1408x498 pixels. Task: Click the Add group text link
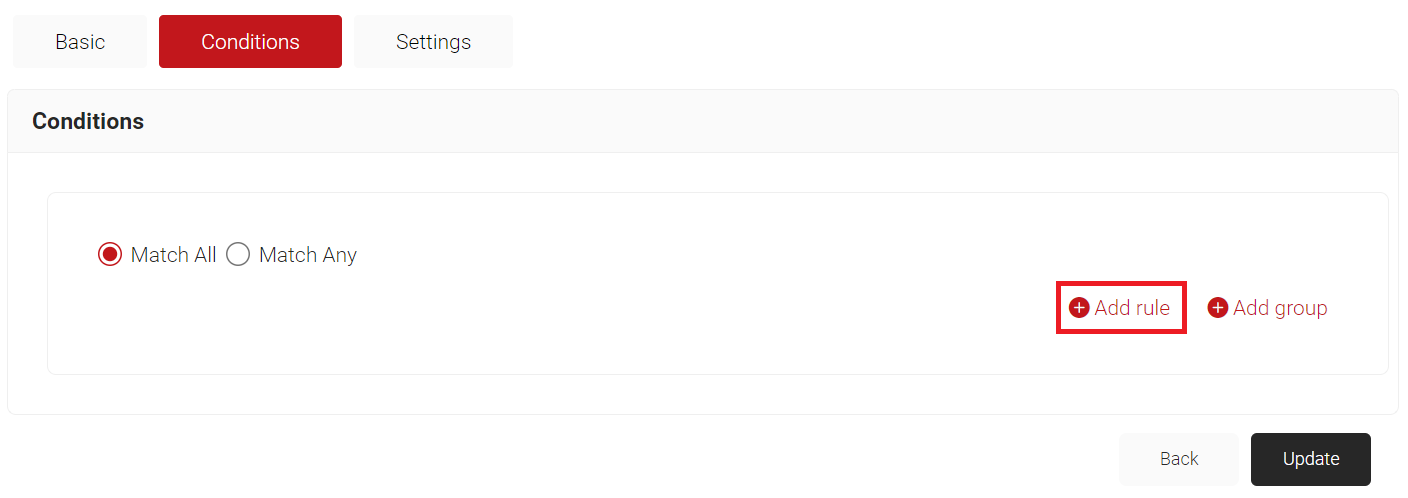(1280, 308)
